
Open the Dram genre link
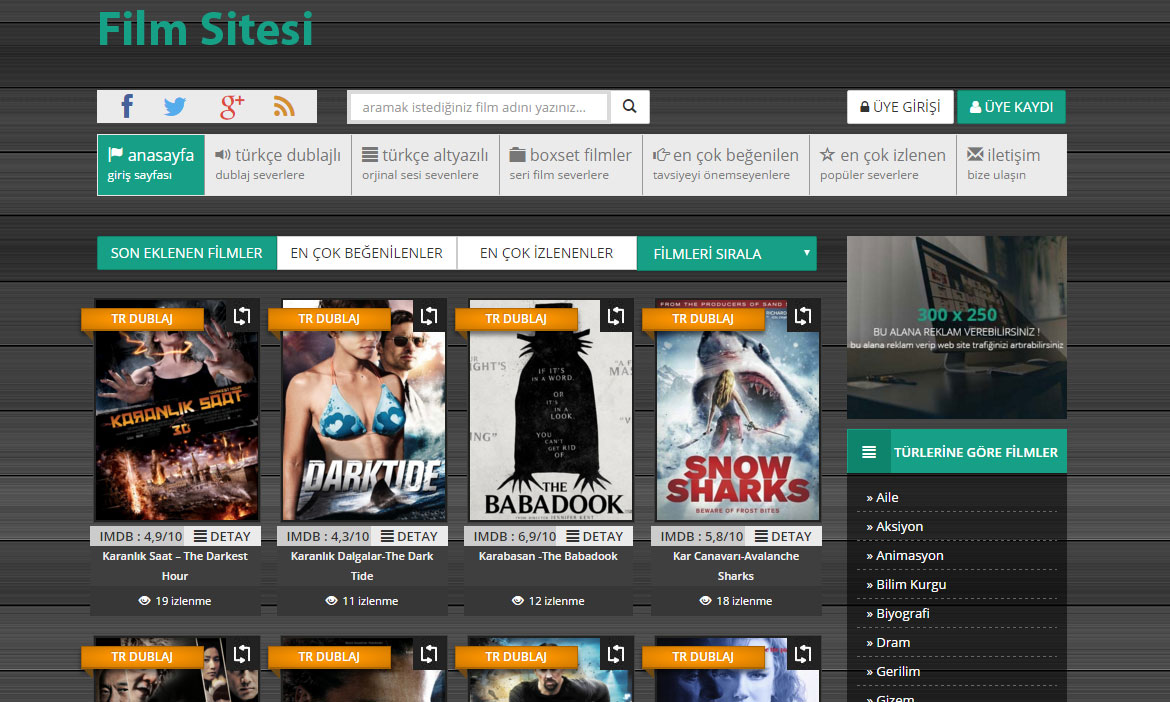892,643
